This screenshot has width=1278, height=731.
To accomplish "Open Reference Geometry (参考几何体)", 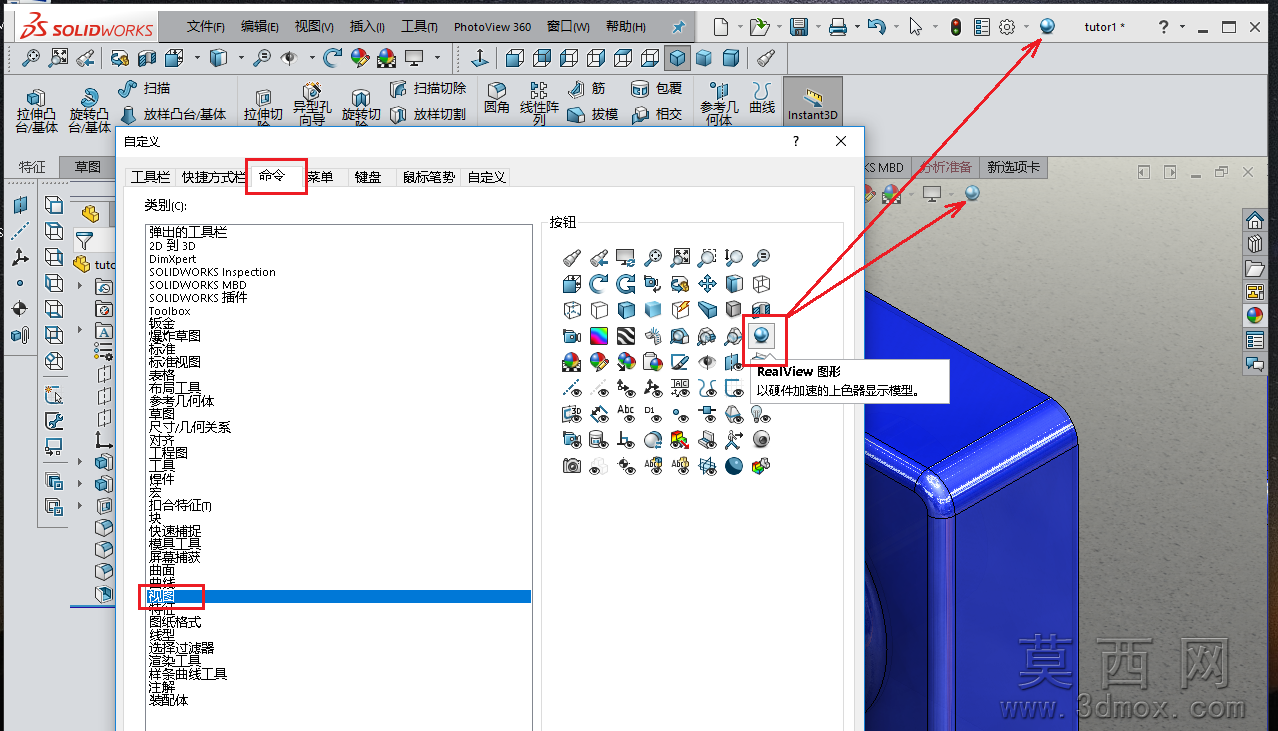I will [718, 104].
